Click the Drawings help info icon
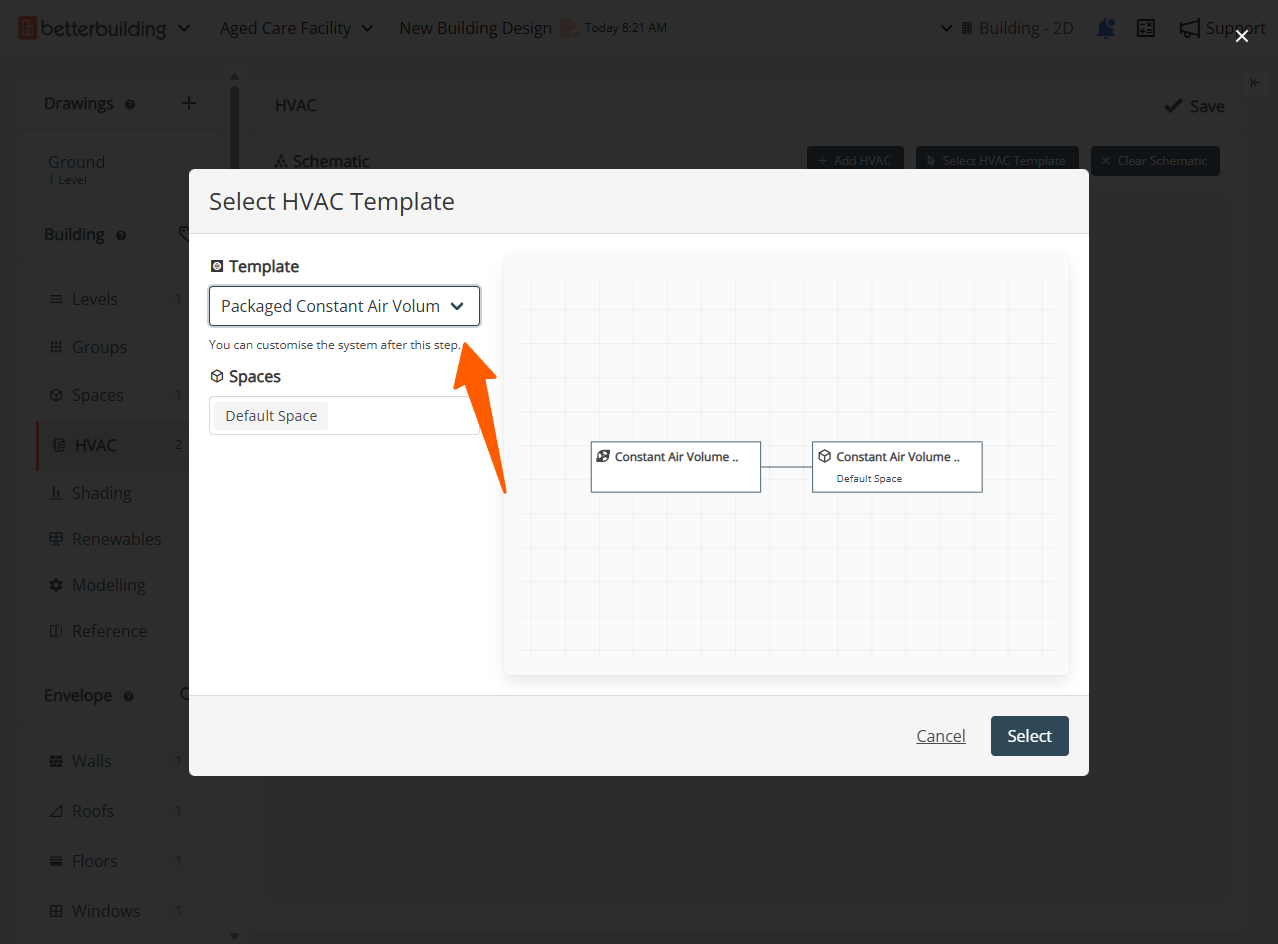Image resolution: width=1278 pixels, height=944 pixels. coord(130,104)
